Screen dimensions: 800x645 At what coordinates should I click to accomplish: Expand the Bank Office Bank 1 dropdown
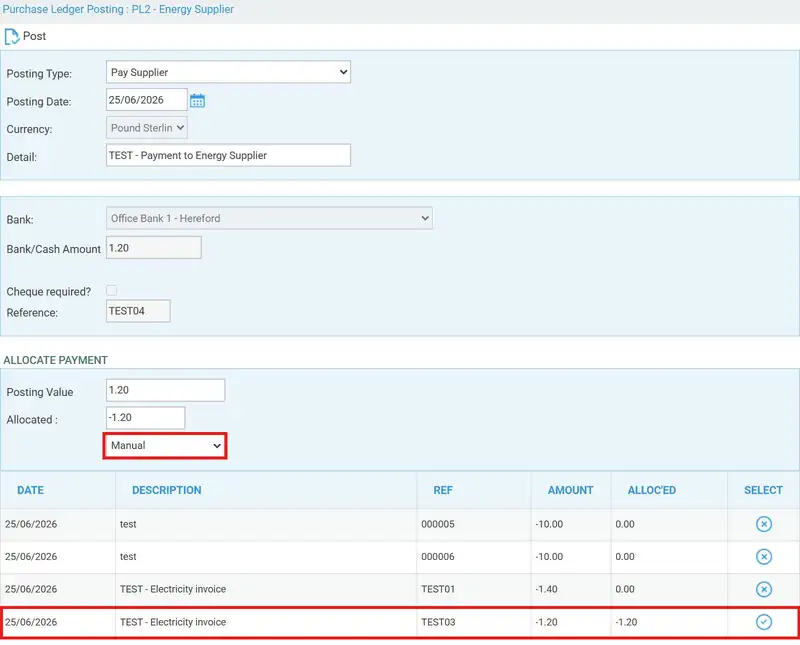269,218
